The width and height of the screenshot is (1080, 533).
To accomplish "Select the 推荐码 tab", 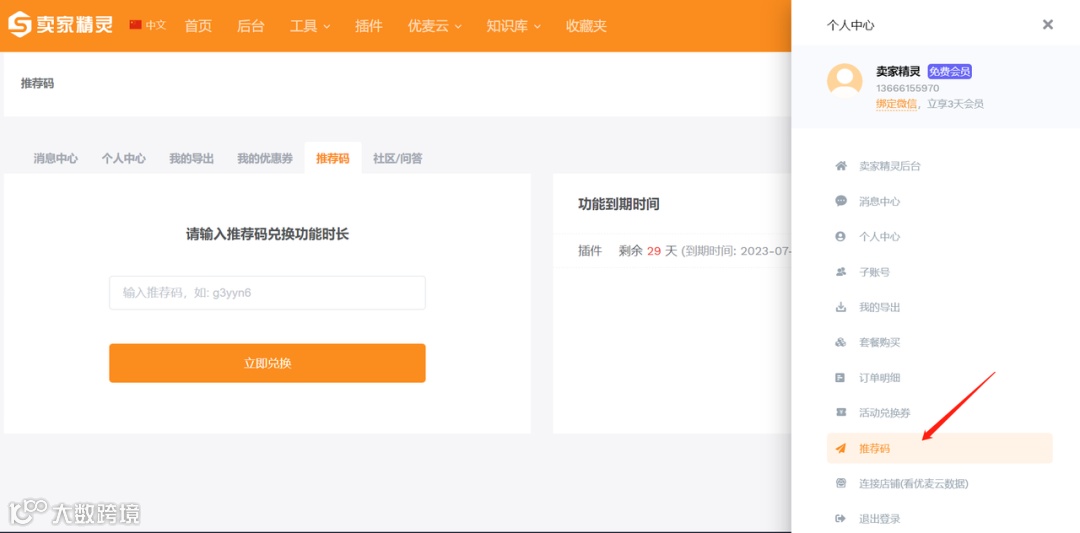I will pos(333,158).
